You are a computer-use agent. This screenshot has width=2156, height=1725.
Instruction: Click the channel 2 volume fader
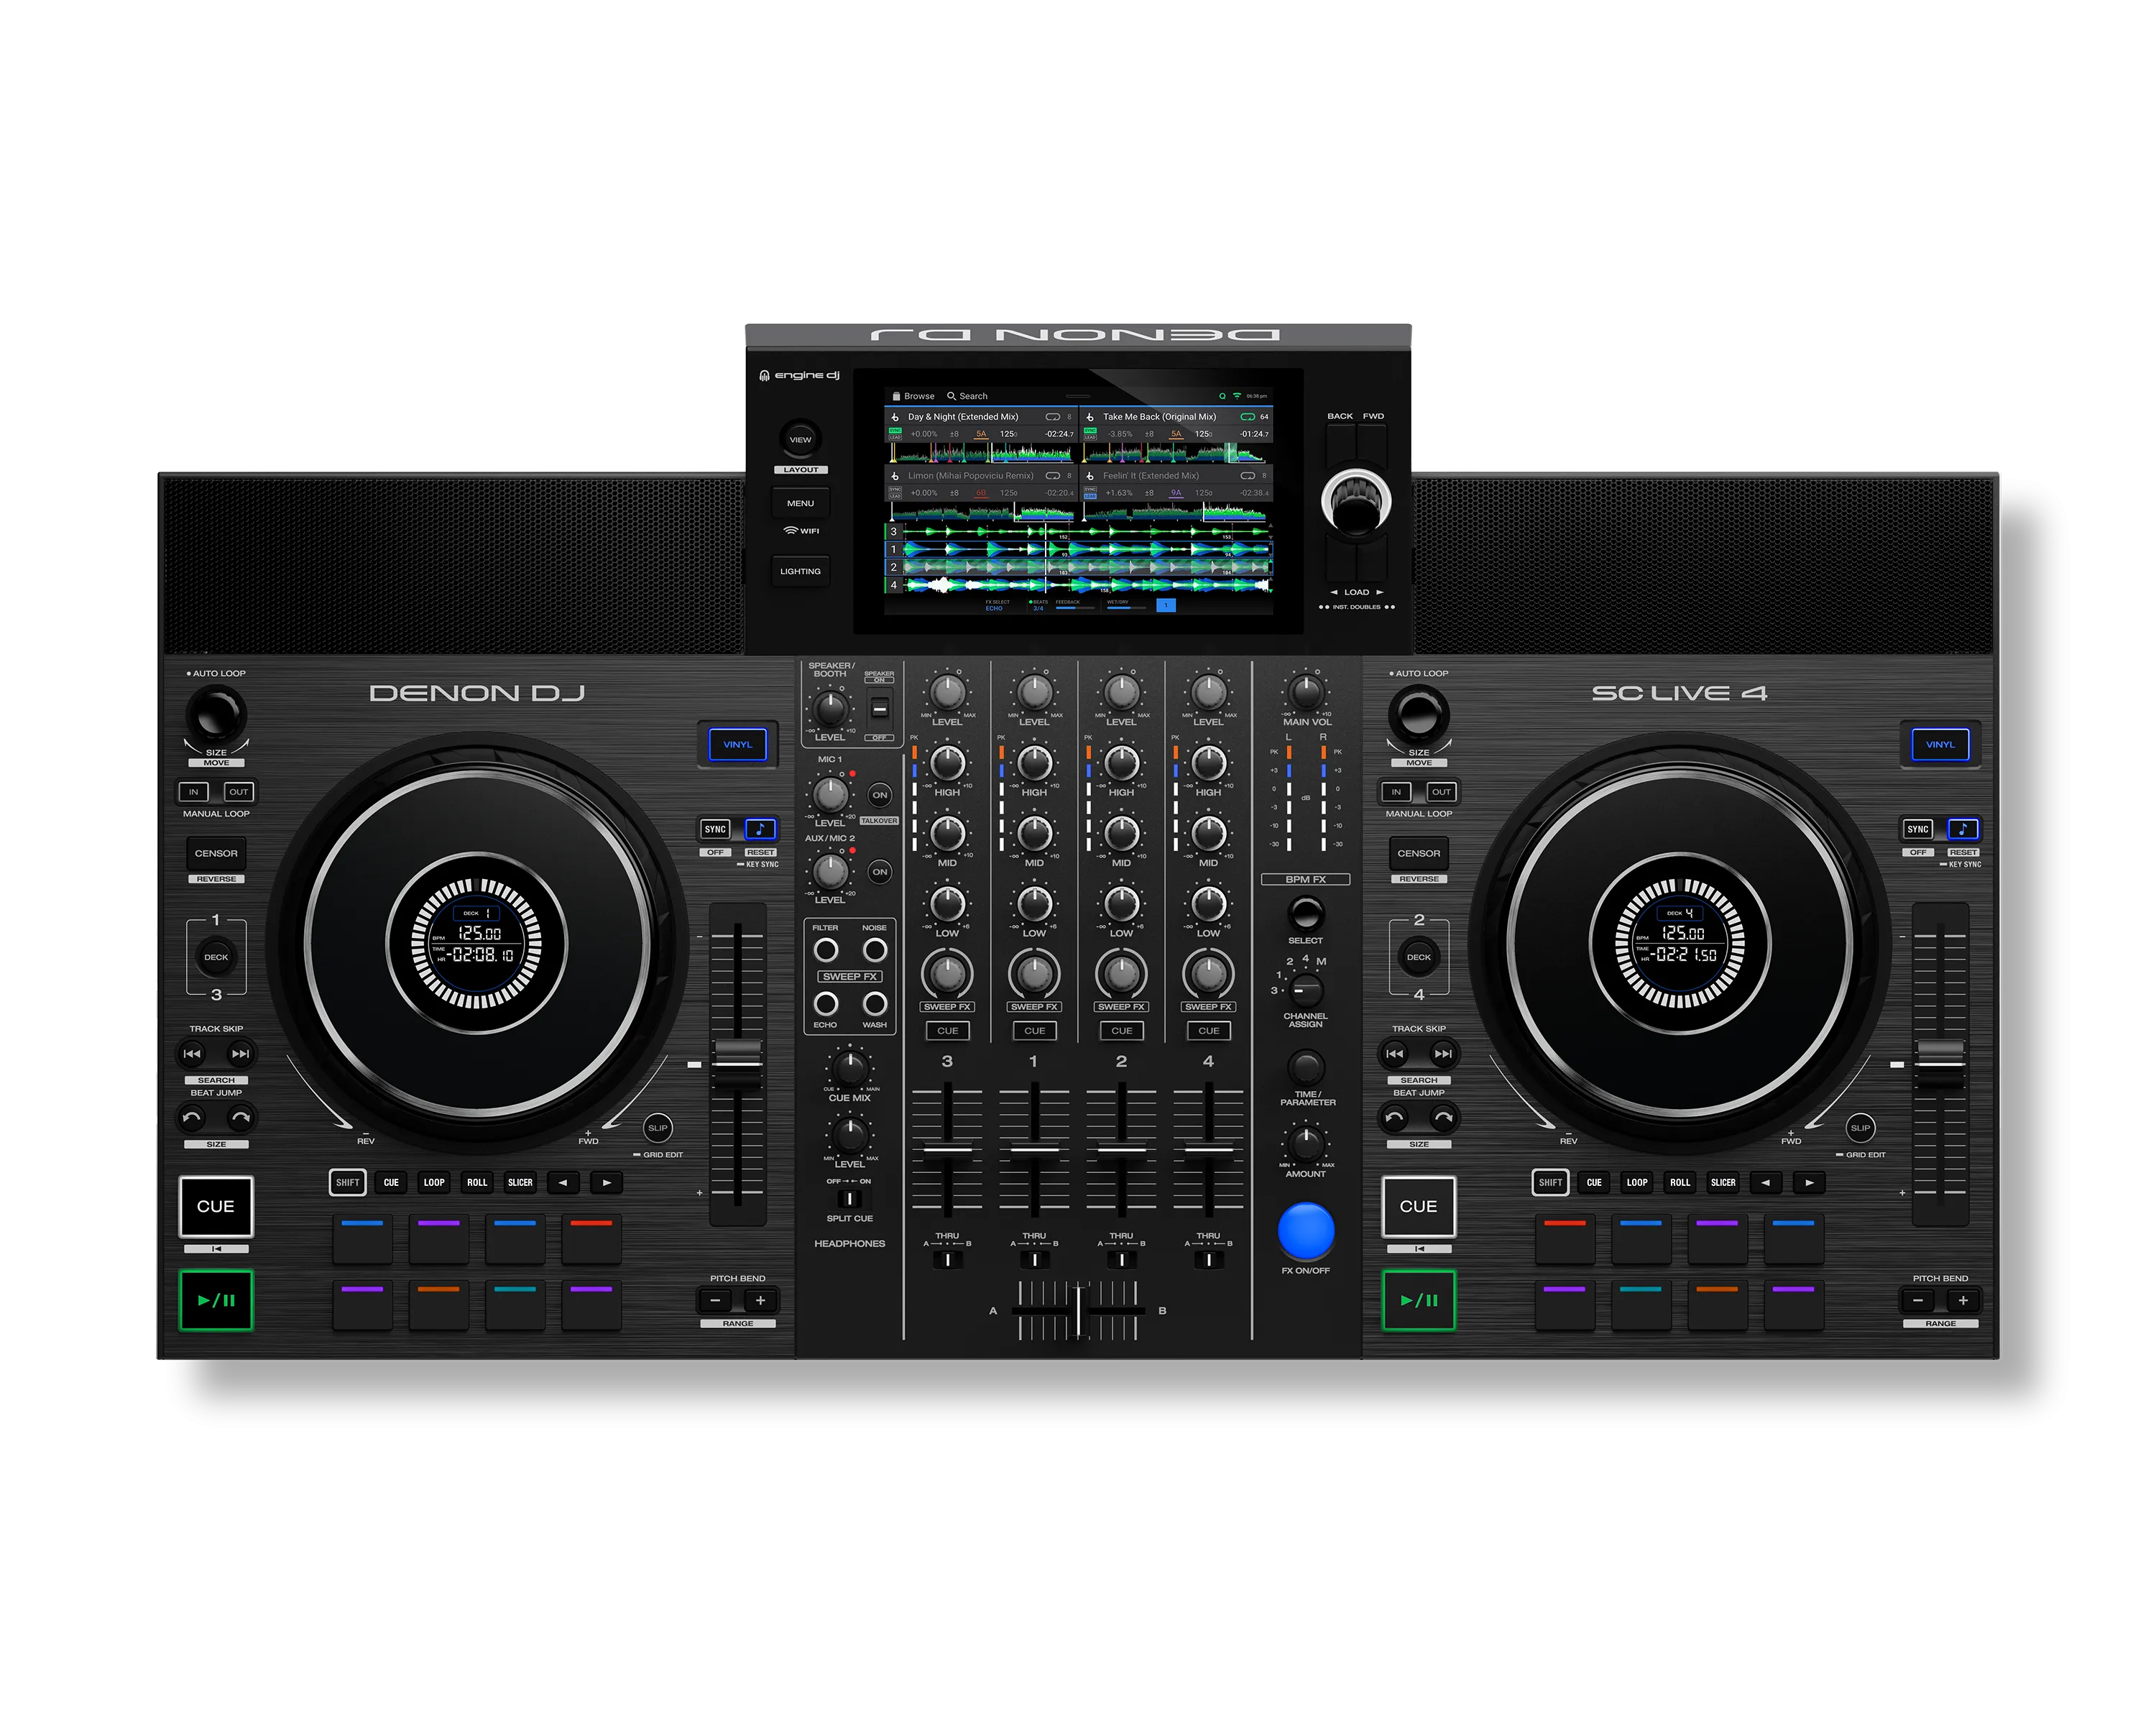[x=1122, y=1150]
